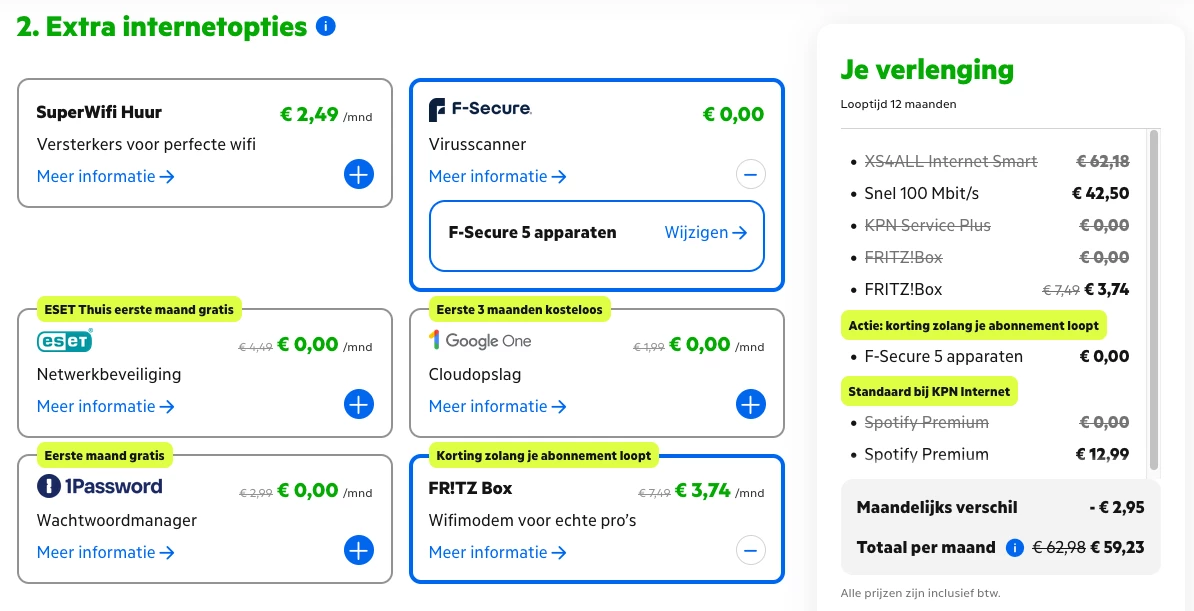Screen dimensions: 1194x611
Task: Open Meer informatie for F-Secure Virusscanner
Action: point(498,177)
